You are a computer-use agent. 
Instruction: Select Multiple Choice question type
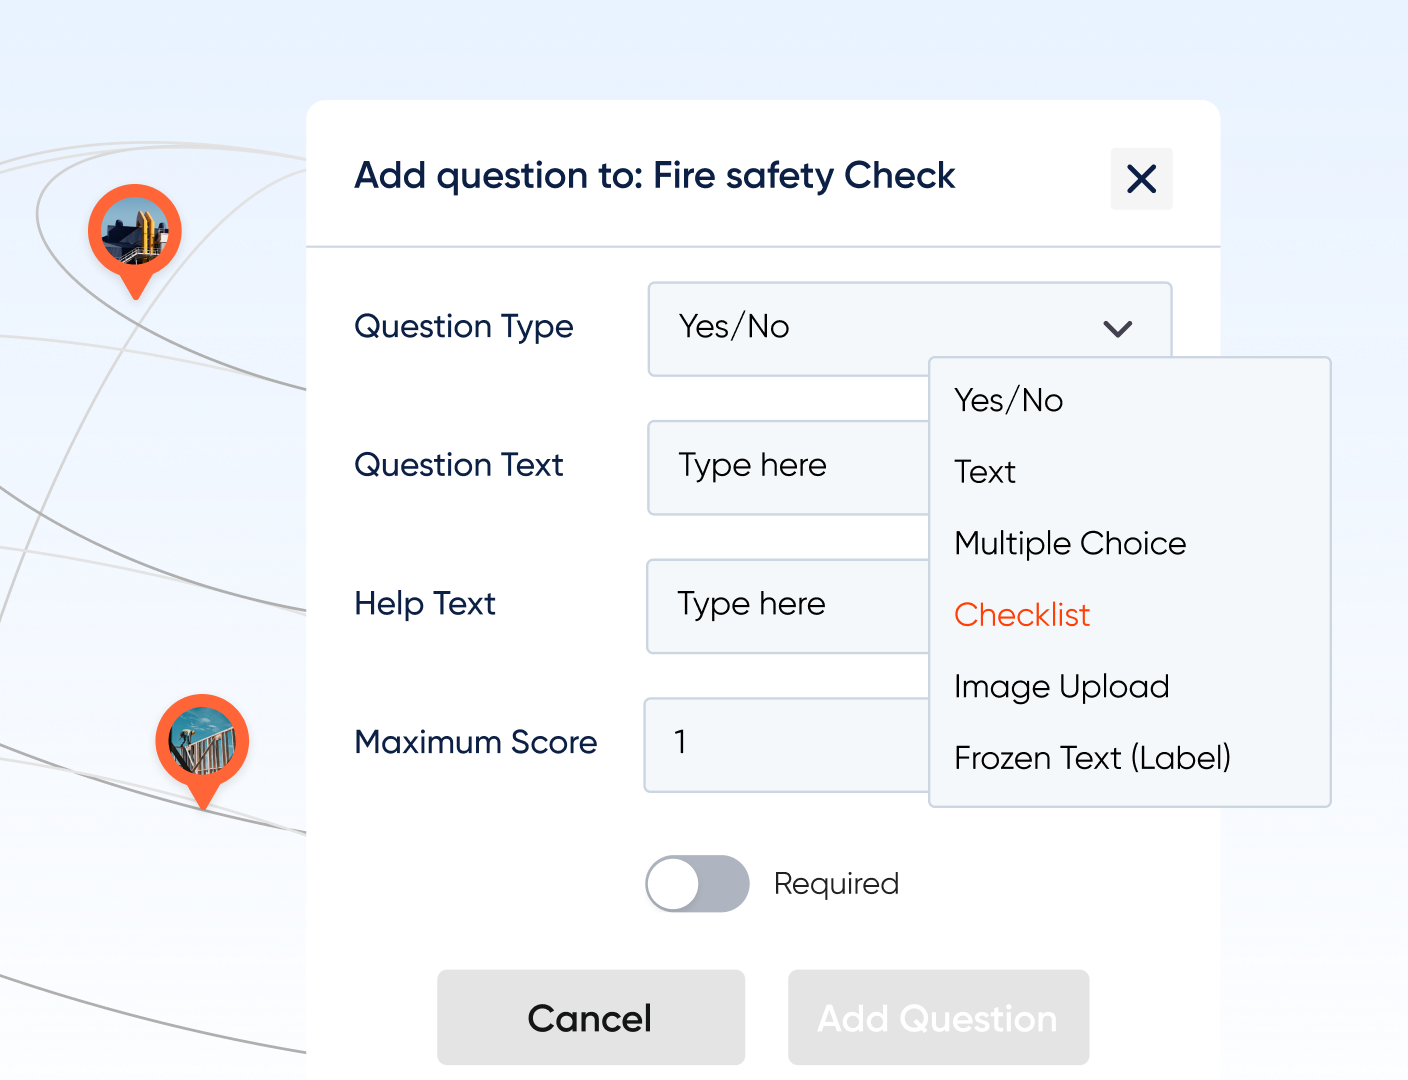1070,543
